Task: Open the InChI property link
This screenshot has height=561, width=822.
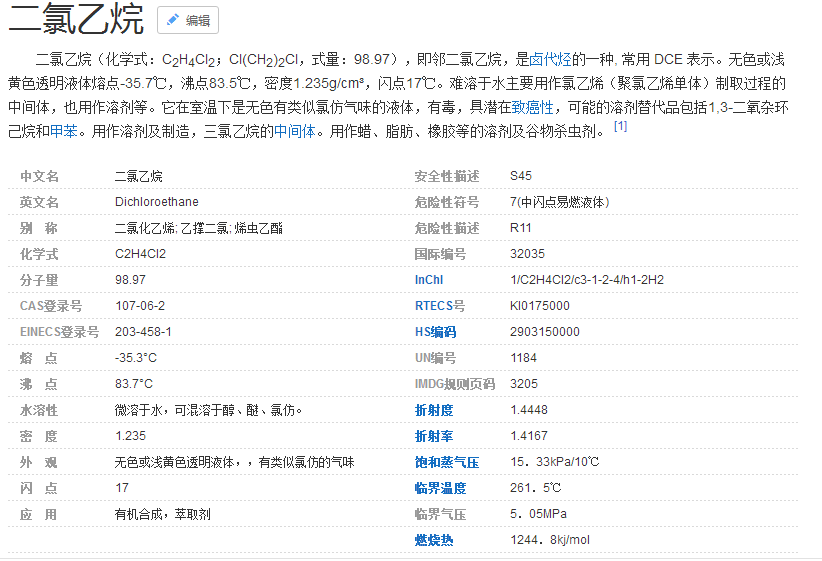Action: click(x=428, y=280)
